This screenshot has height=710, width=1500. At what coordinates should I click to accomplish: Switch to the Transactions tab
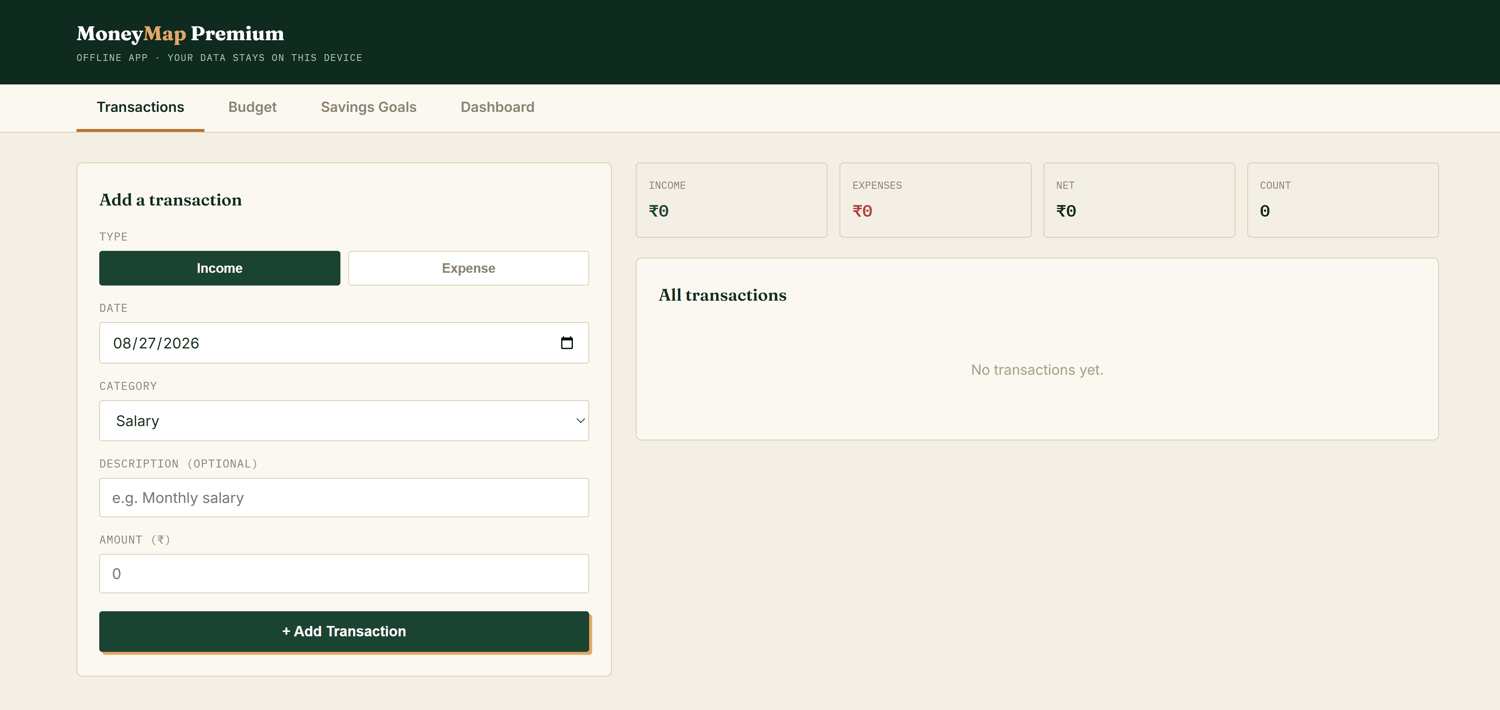pyautogui.click(x=140, y=107)
